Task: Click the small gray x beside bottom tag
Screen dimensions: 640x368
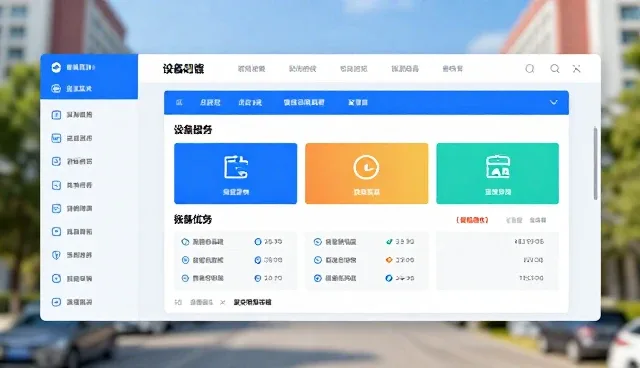Action: (x=222, y=302)
